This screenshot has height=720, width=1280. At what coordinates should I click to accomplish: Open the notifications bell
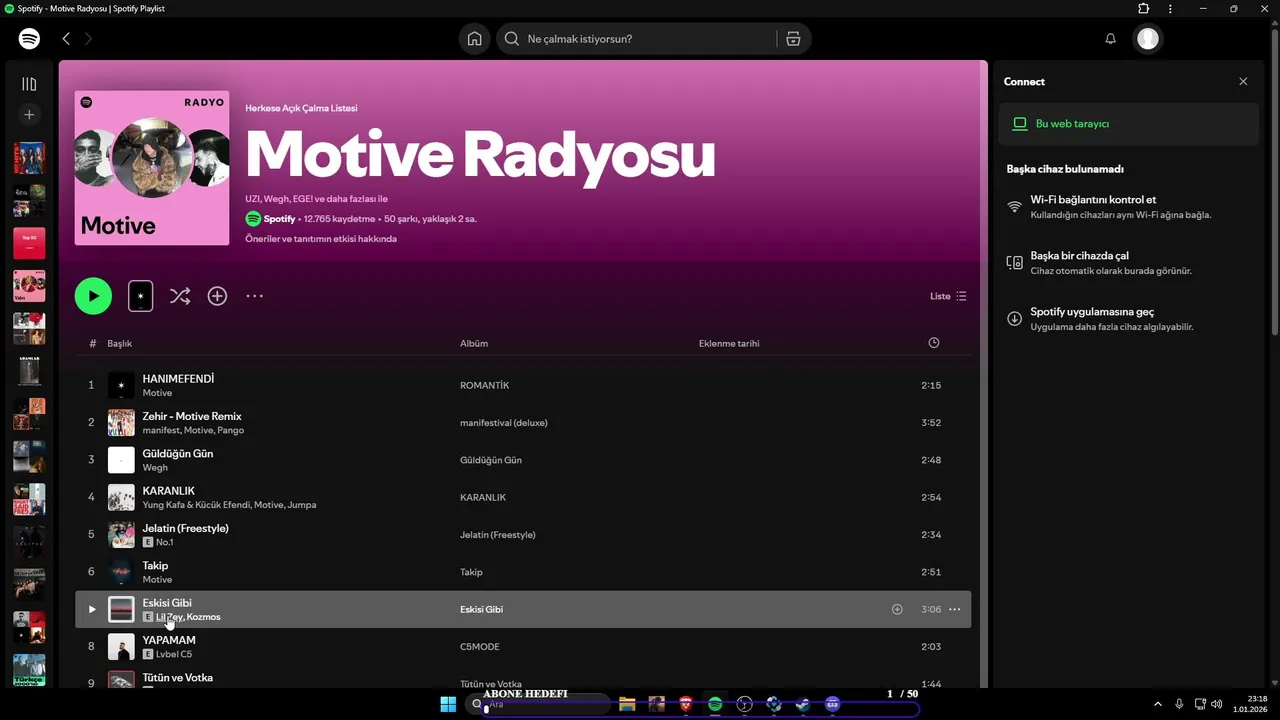1110,38
